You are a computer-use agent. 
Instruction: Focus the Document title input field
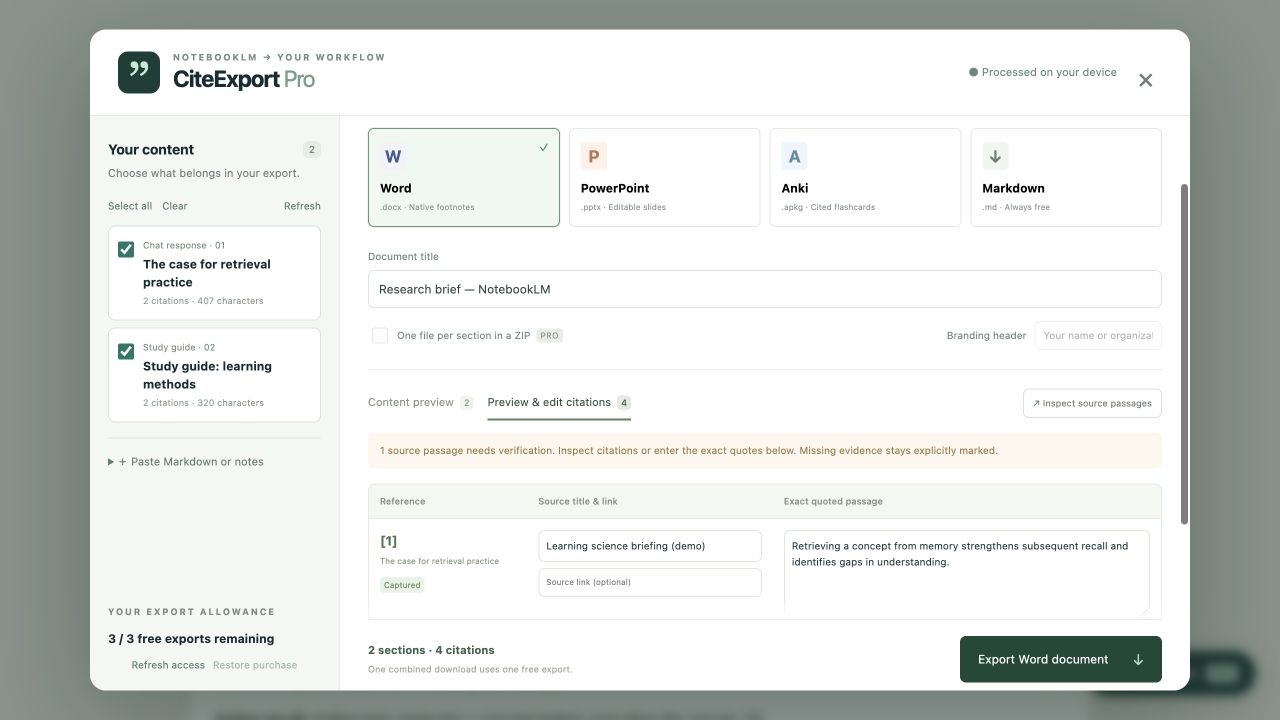765,289
